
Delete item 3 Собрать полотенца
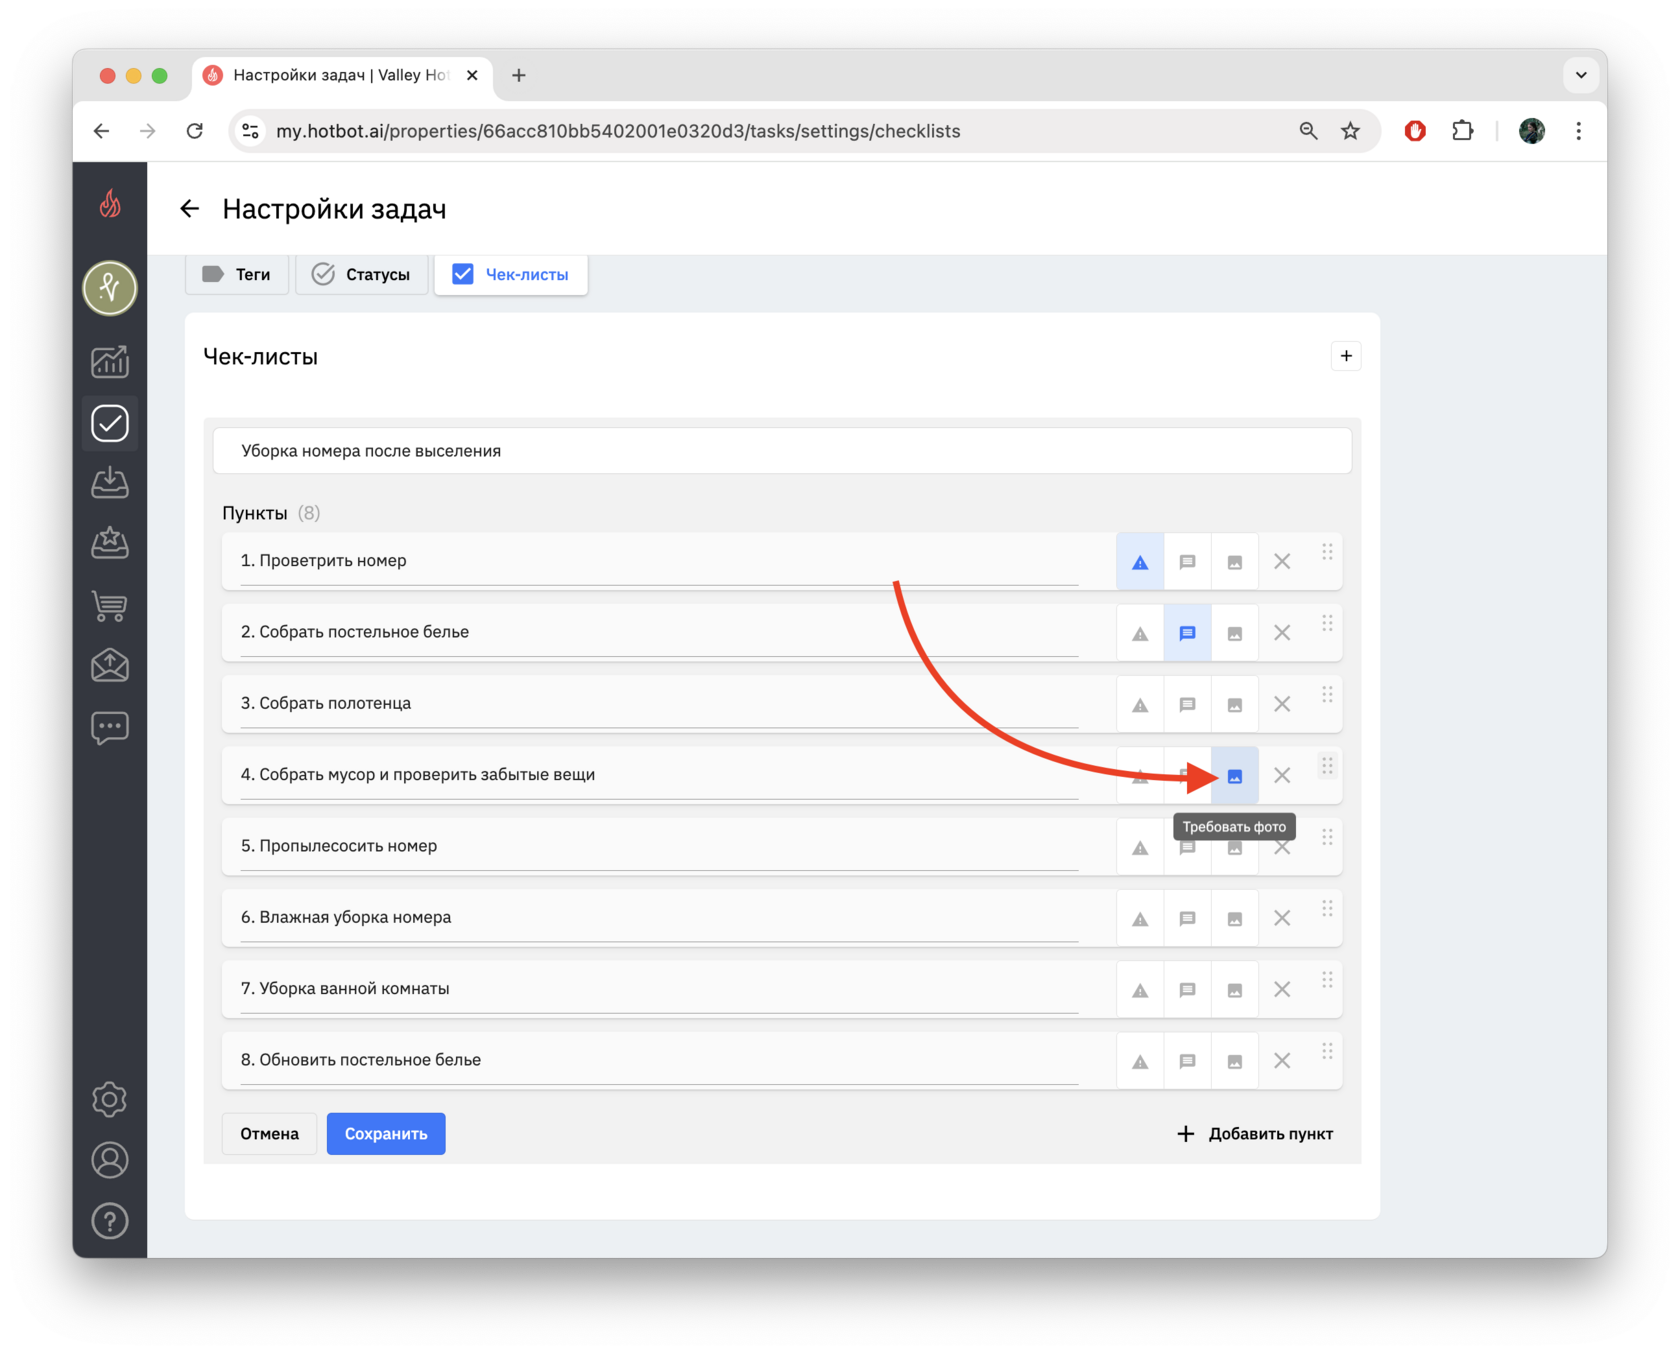(x=1282, y=704)
